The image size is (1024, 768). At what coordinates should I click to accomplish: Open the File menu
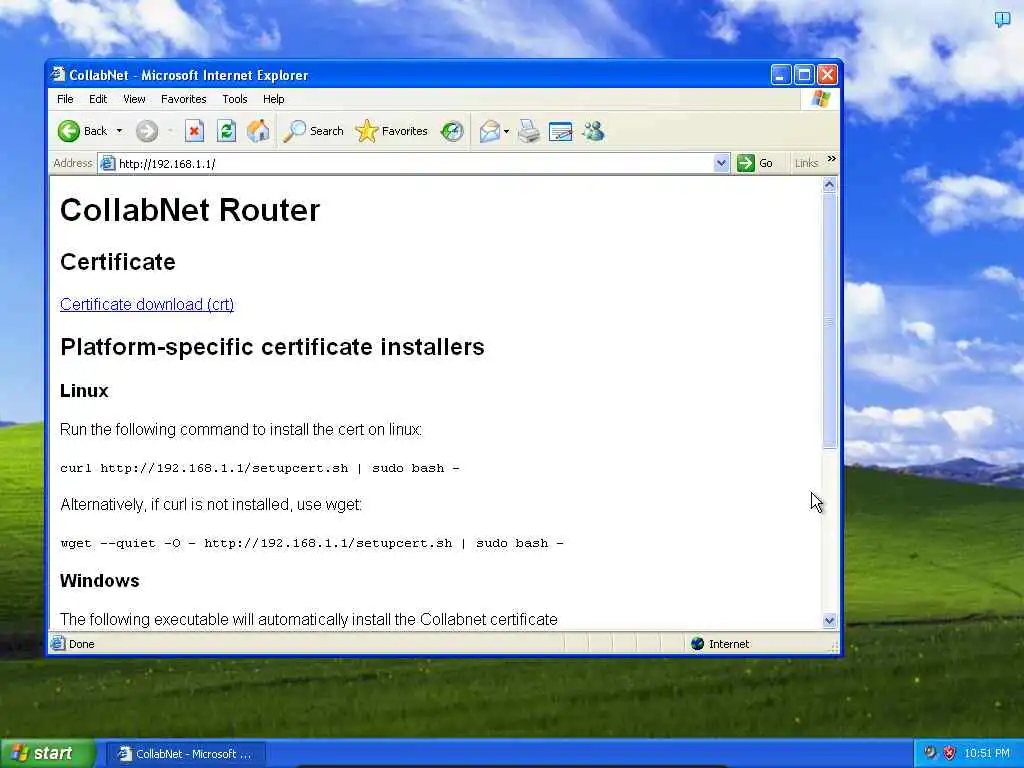[x=65, y=99]
